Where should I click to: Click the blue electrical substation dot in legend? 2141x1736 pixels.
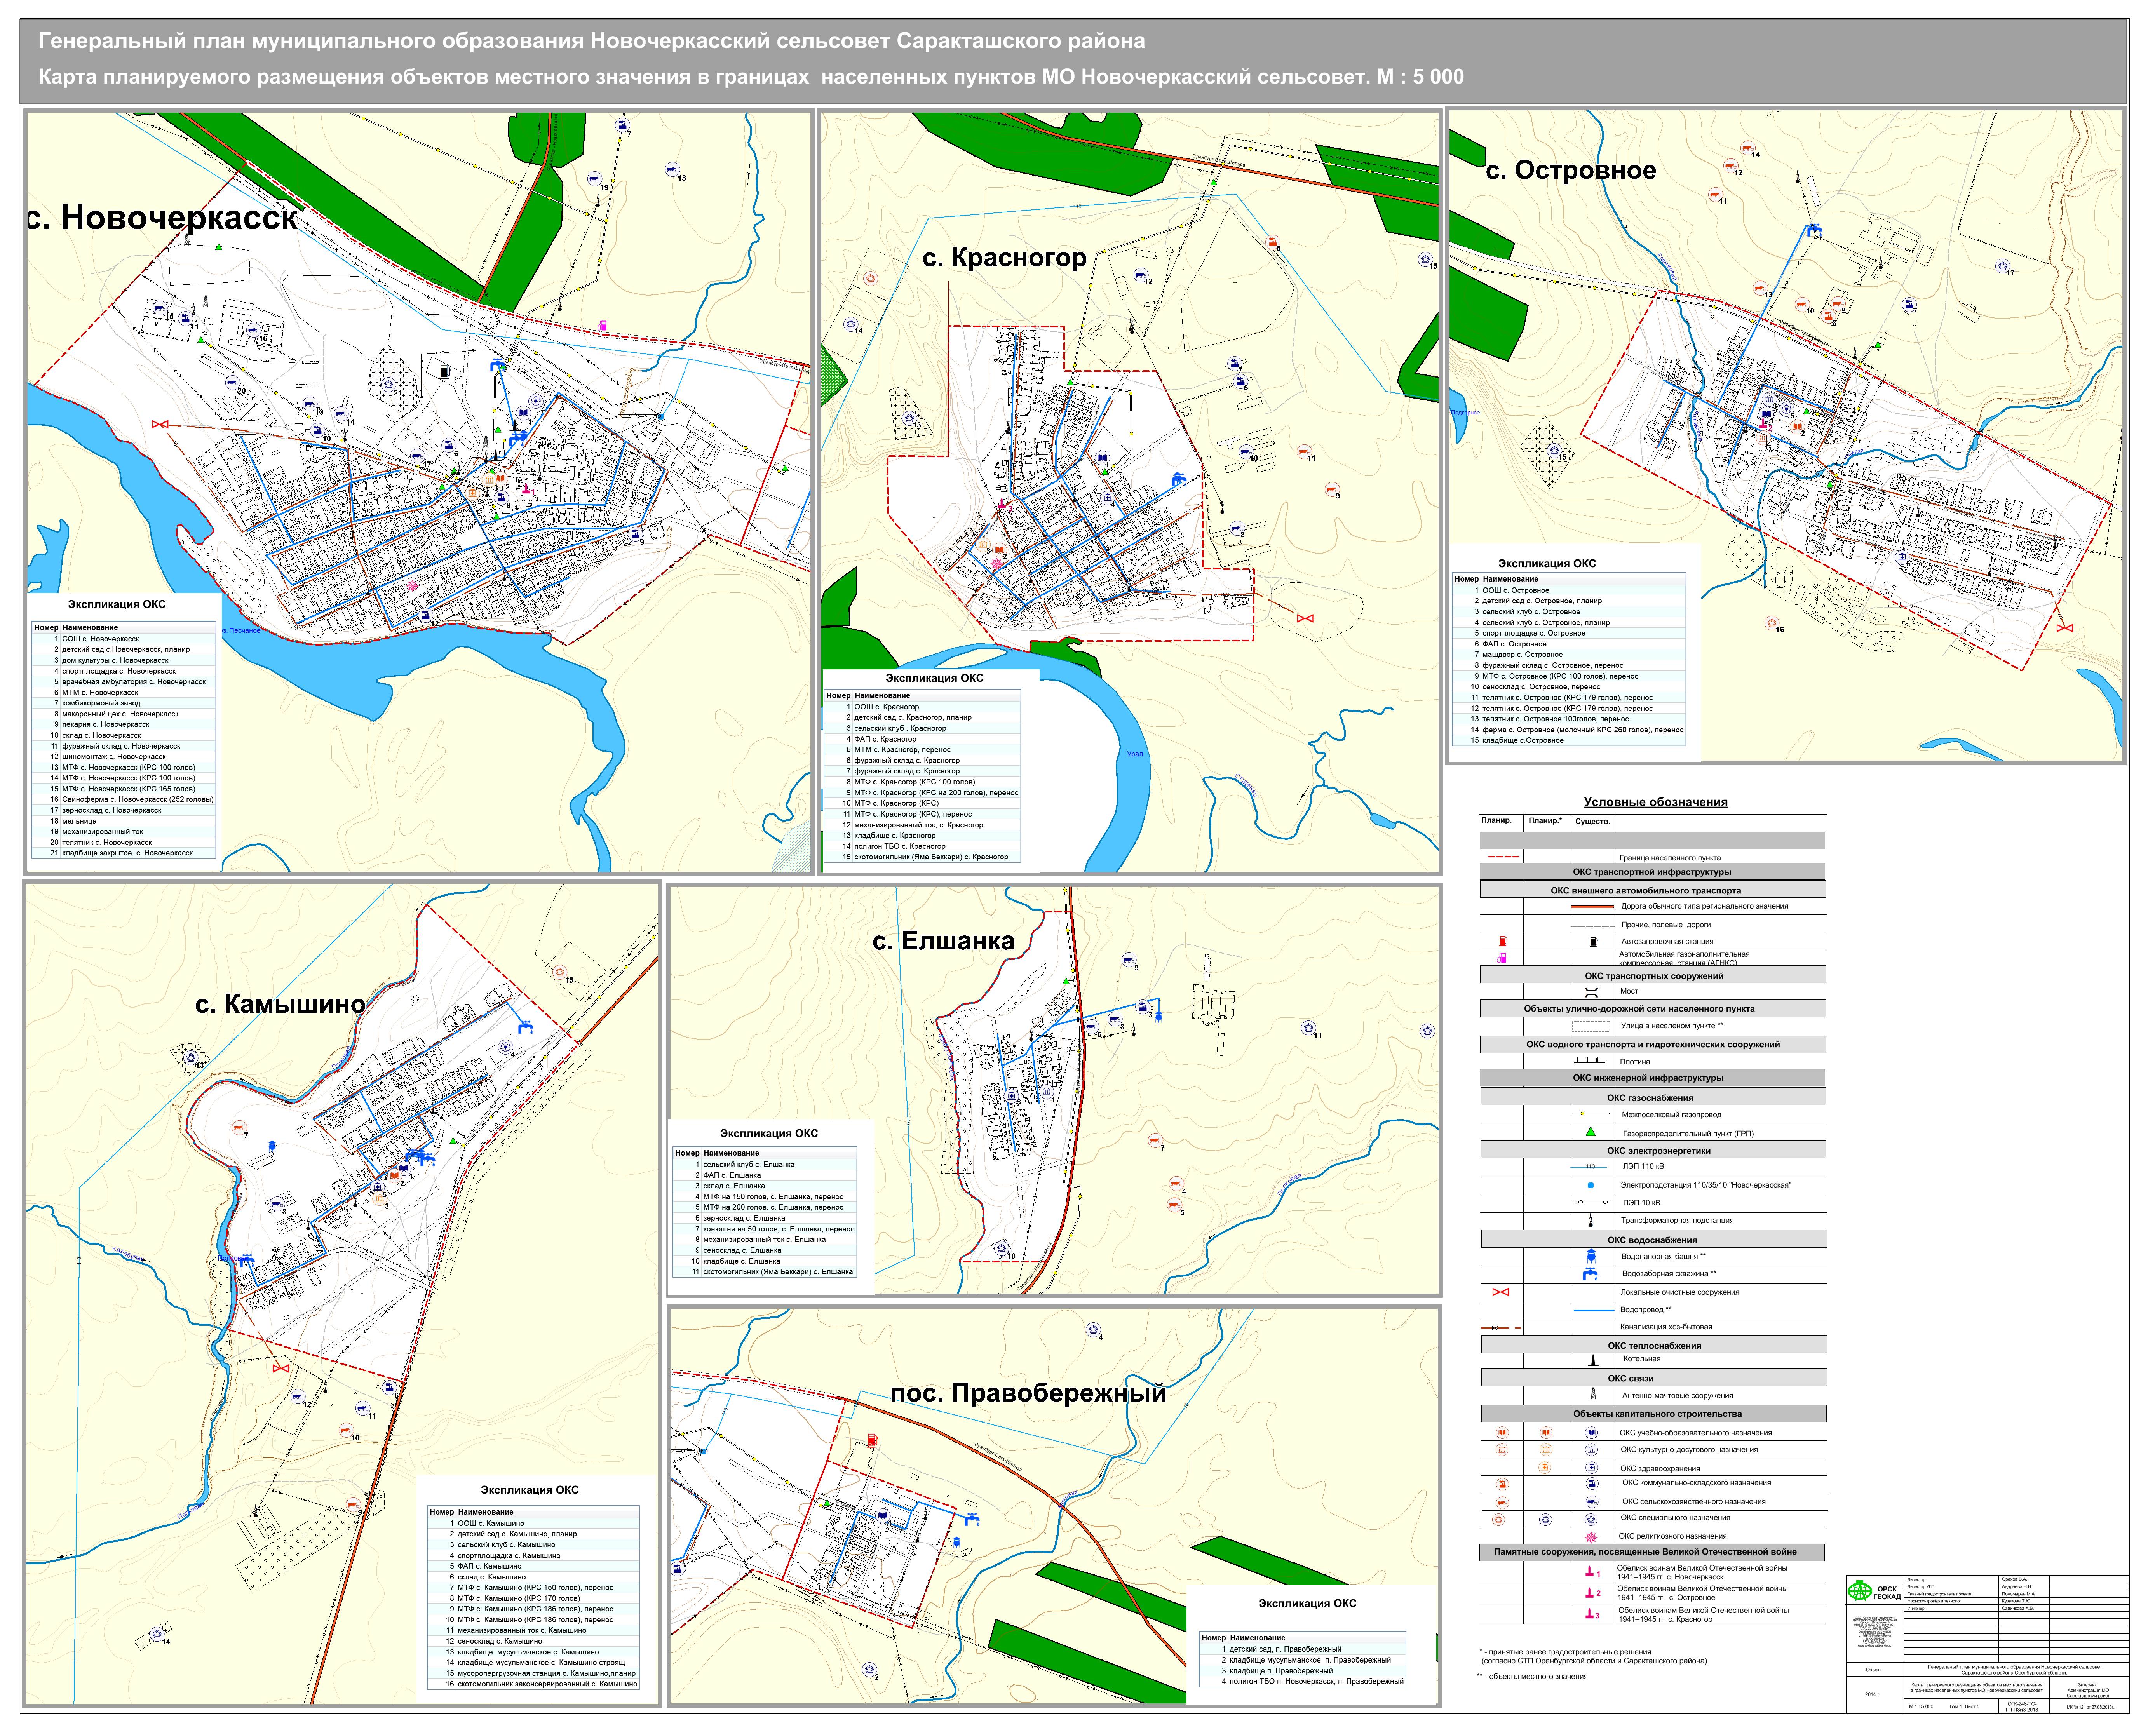click(x=1591, y=1185)
